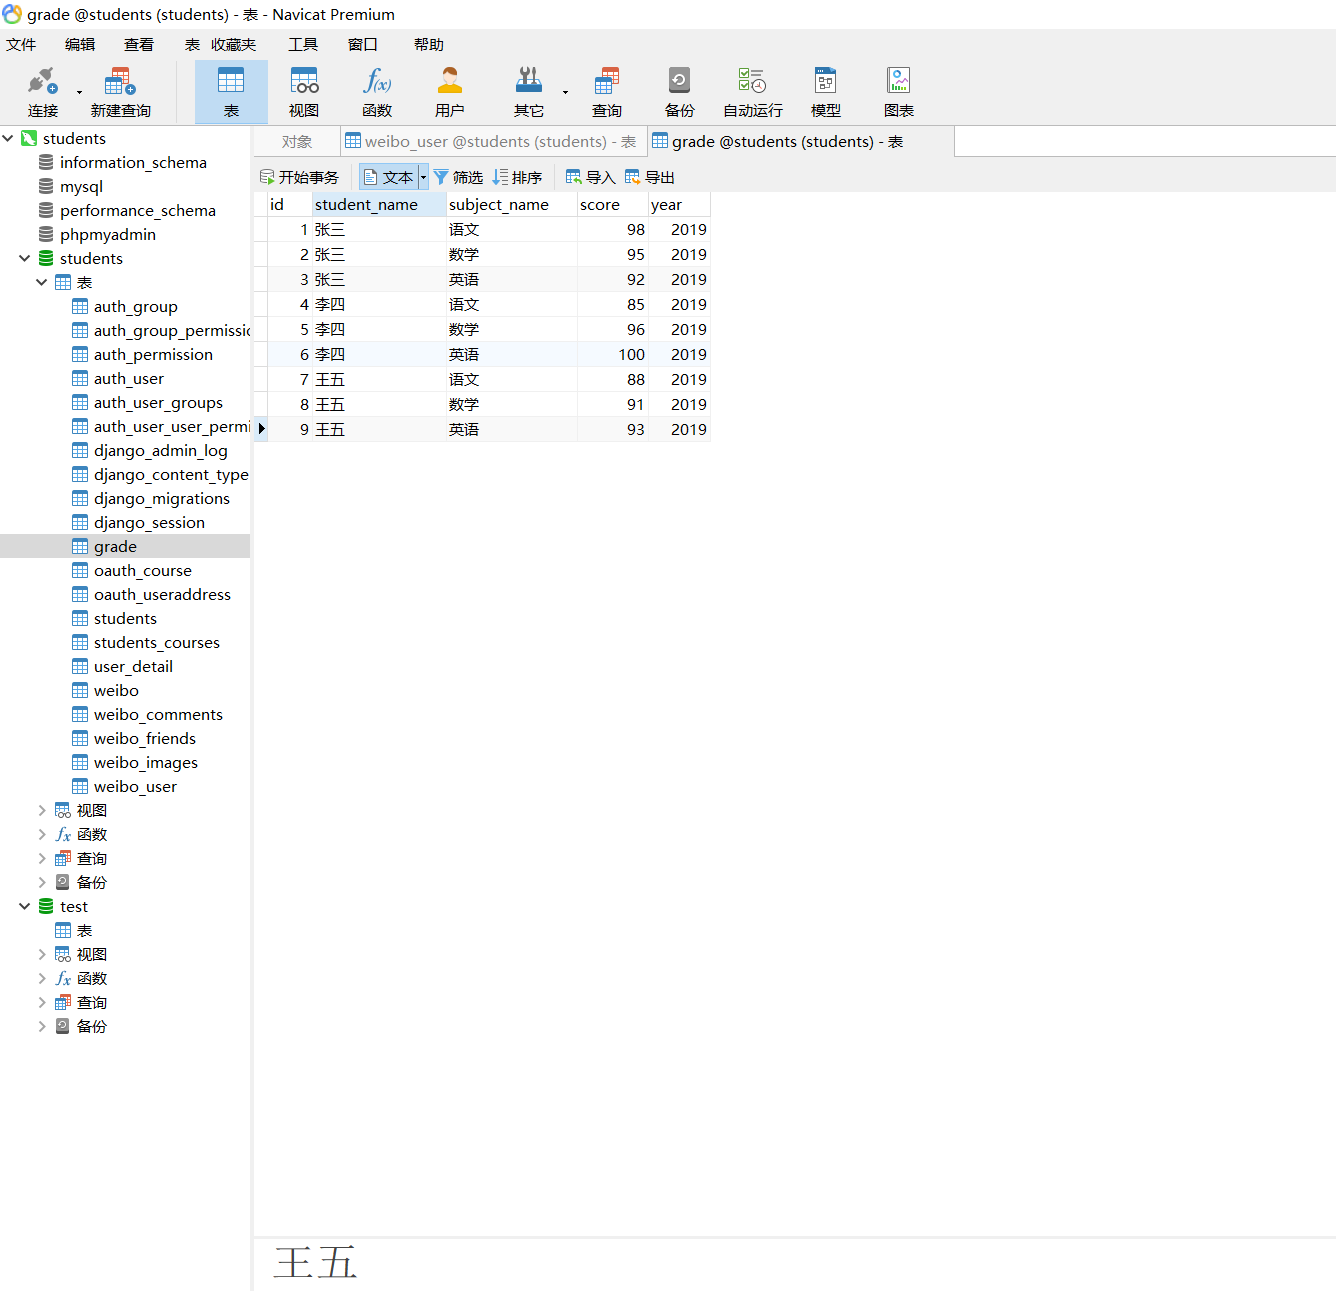Open the 模型 model toolbar button
This screenshot has width=1336, height=1291.
coord(826,92)
